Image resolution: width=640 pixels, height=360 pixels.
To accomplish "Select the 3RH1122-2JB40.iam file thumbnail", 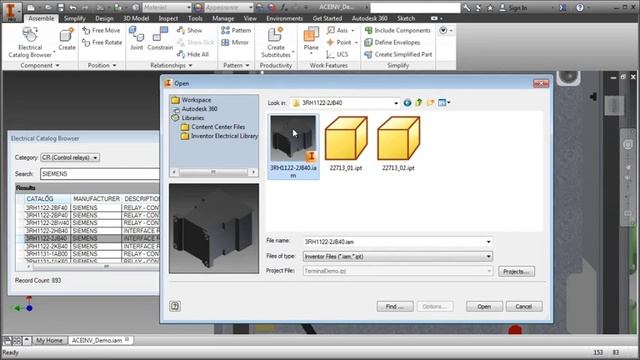I will (x=293, y=147).
